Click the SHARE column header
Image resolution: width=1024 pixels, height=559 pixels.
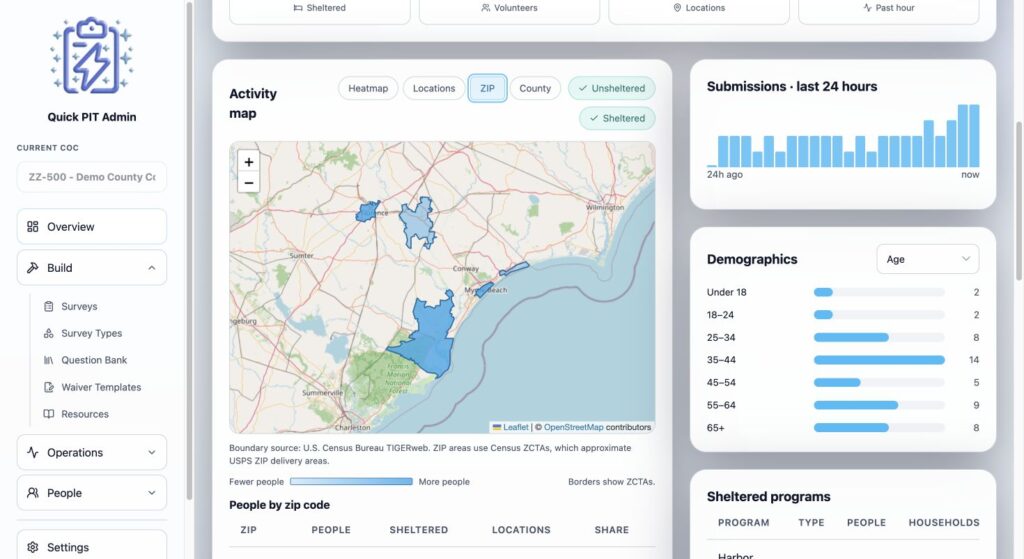click(612, 530)
